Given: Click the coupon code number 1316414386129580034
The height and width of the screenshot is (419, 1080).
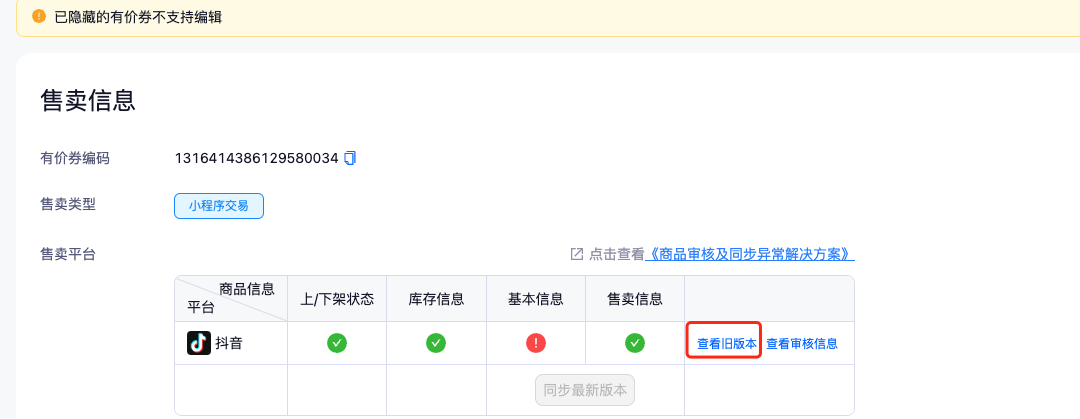Looking at the screenshot, I should 256,158.
